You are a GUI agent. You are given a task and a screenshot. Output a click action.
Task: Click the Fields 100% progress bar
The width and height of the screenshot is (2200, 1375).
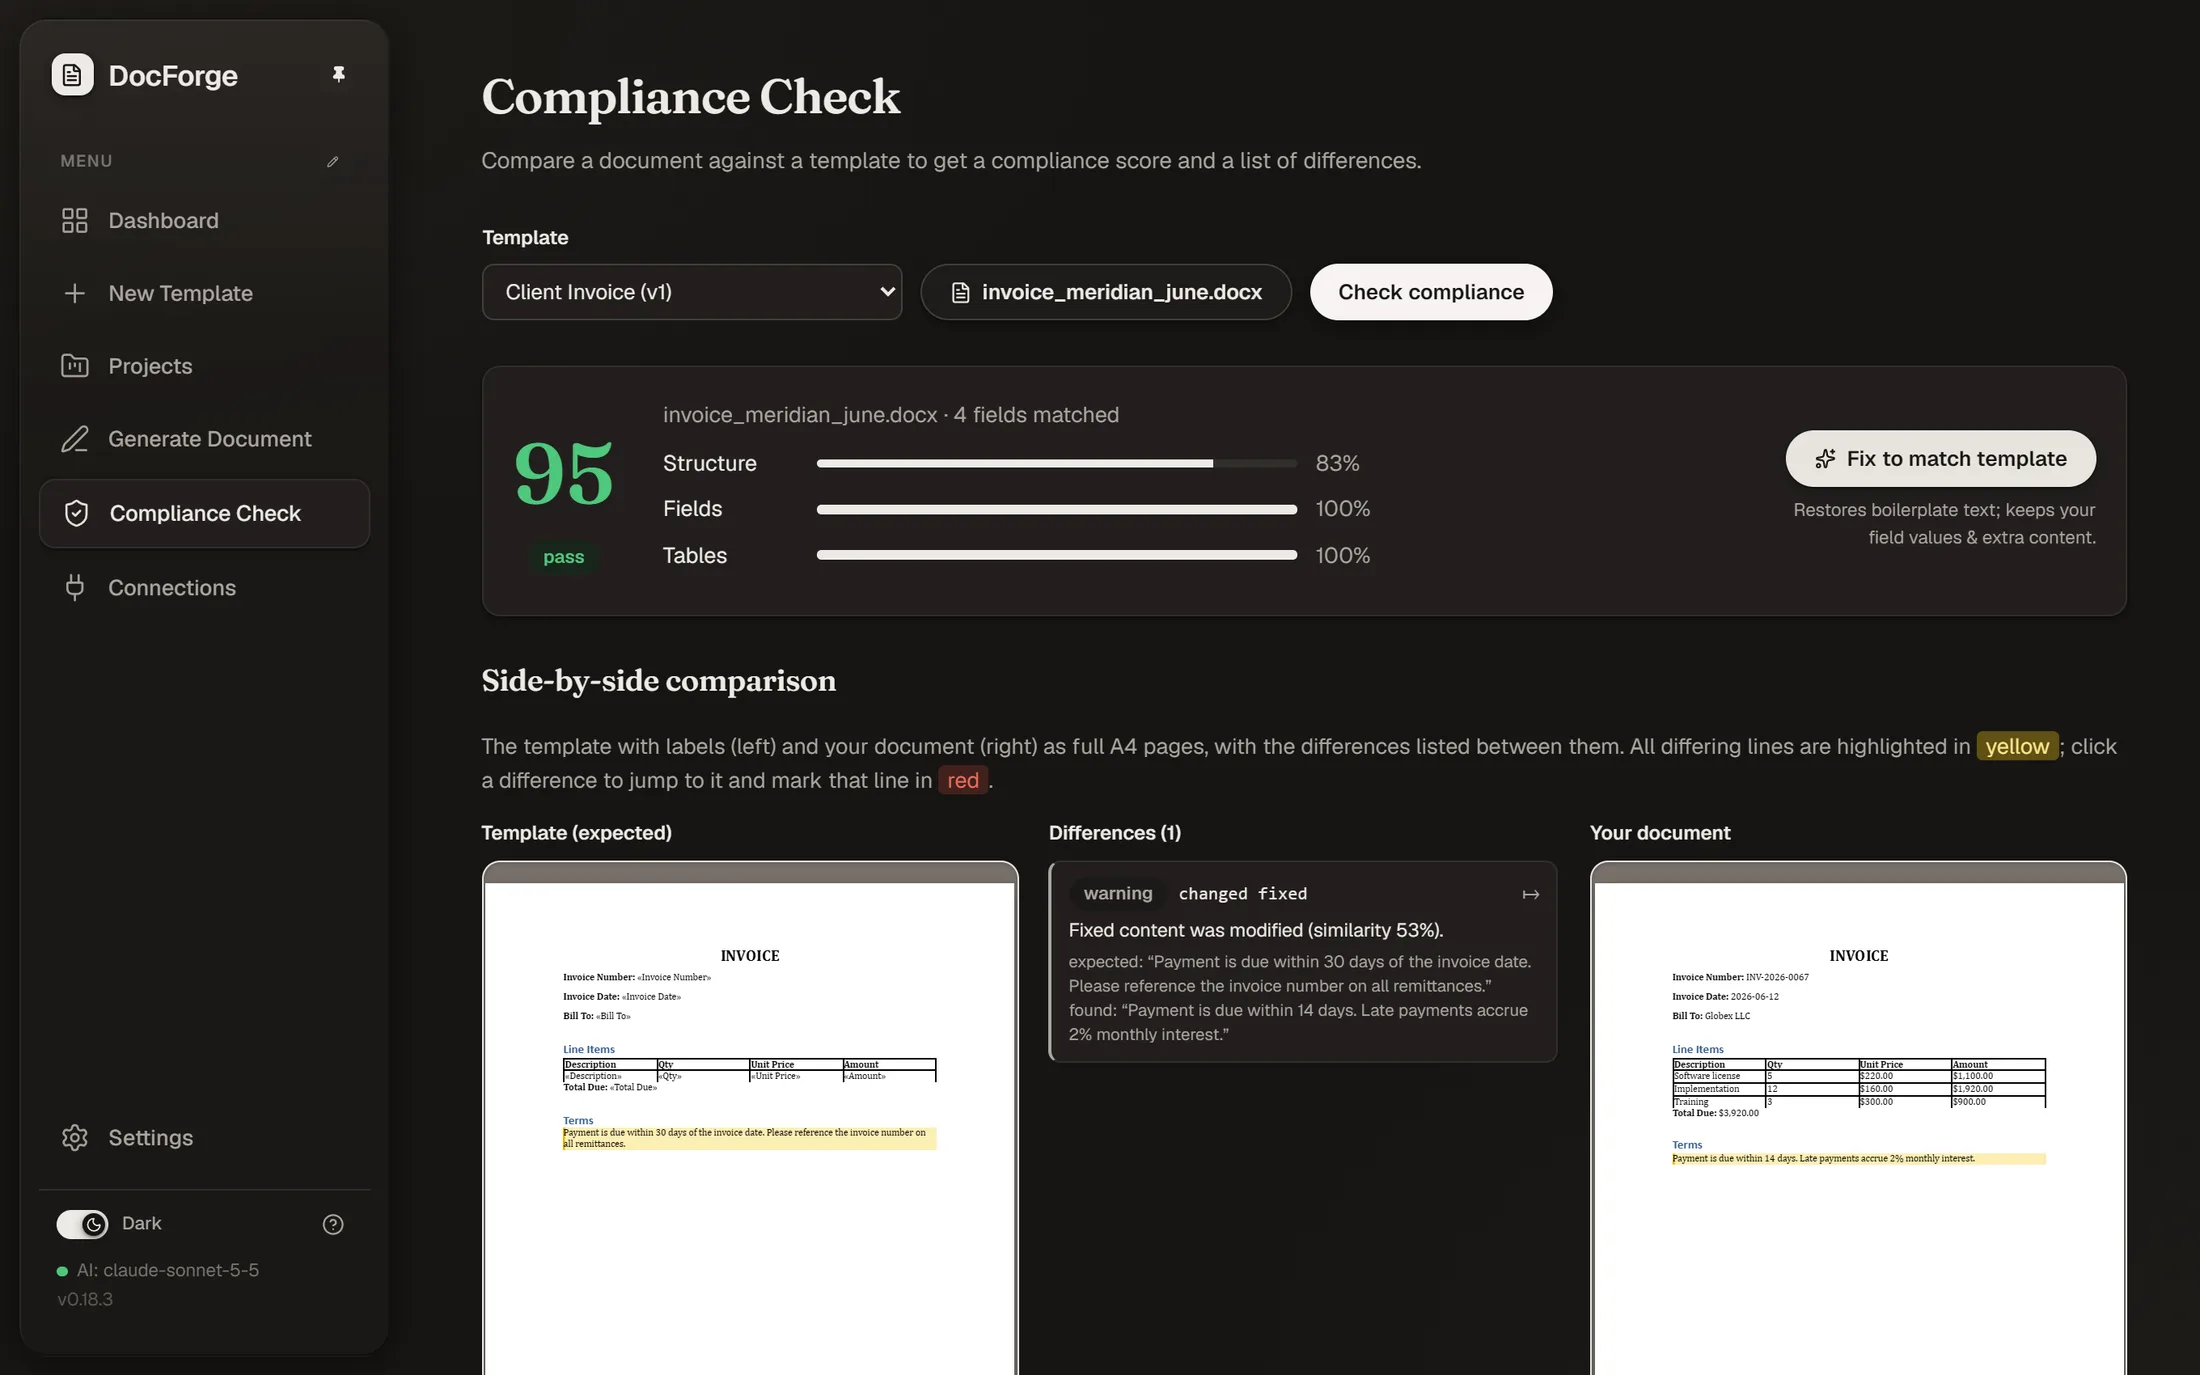1056,509
